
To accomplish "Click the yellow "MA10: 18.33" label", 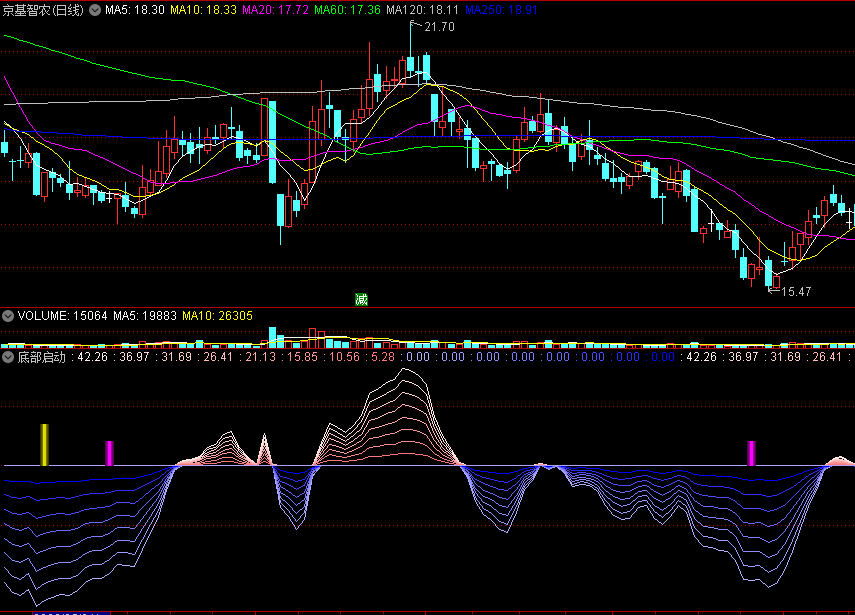I will click(203, 10).
